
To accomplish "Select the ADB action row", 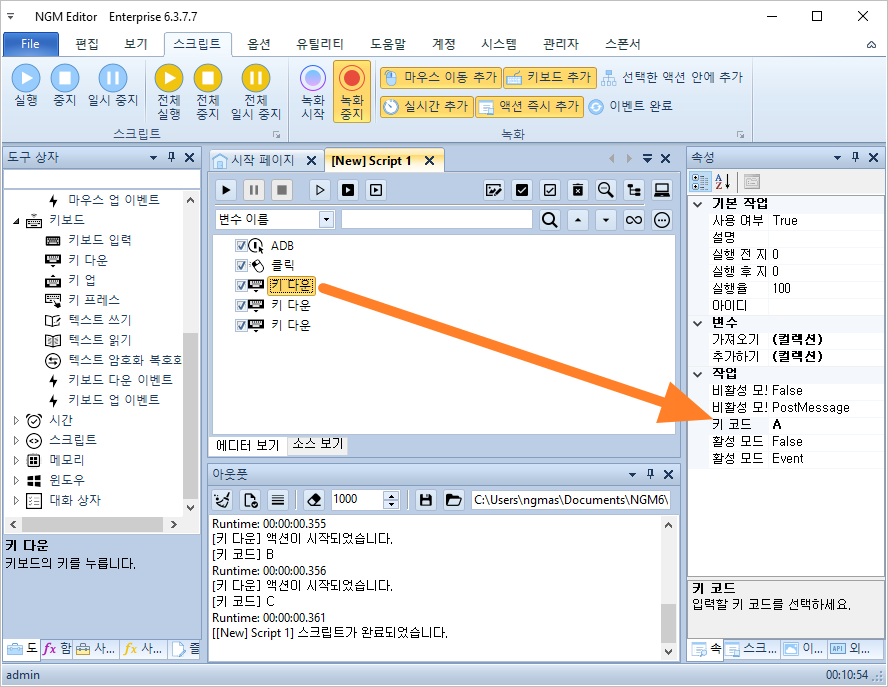I will (x=282, y=246).
